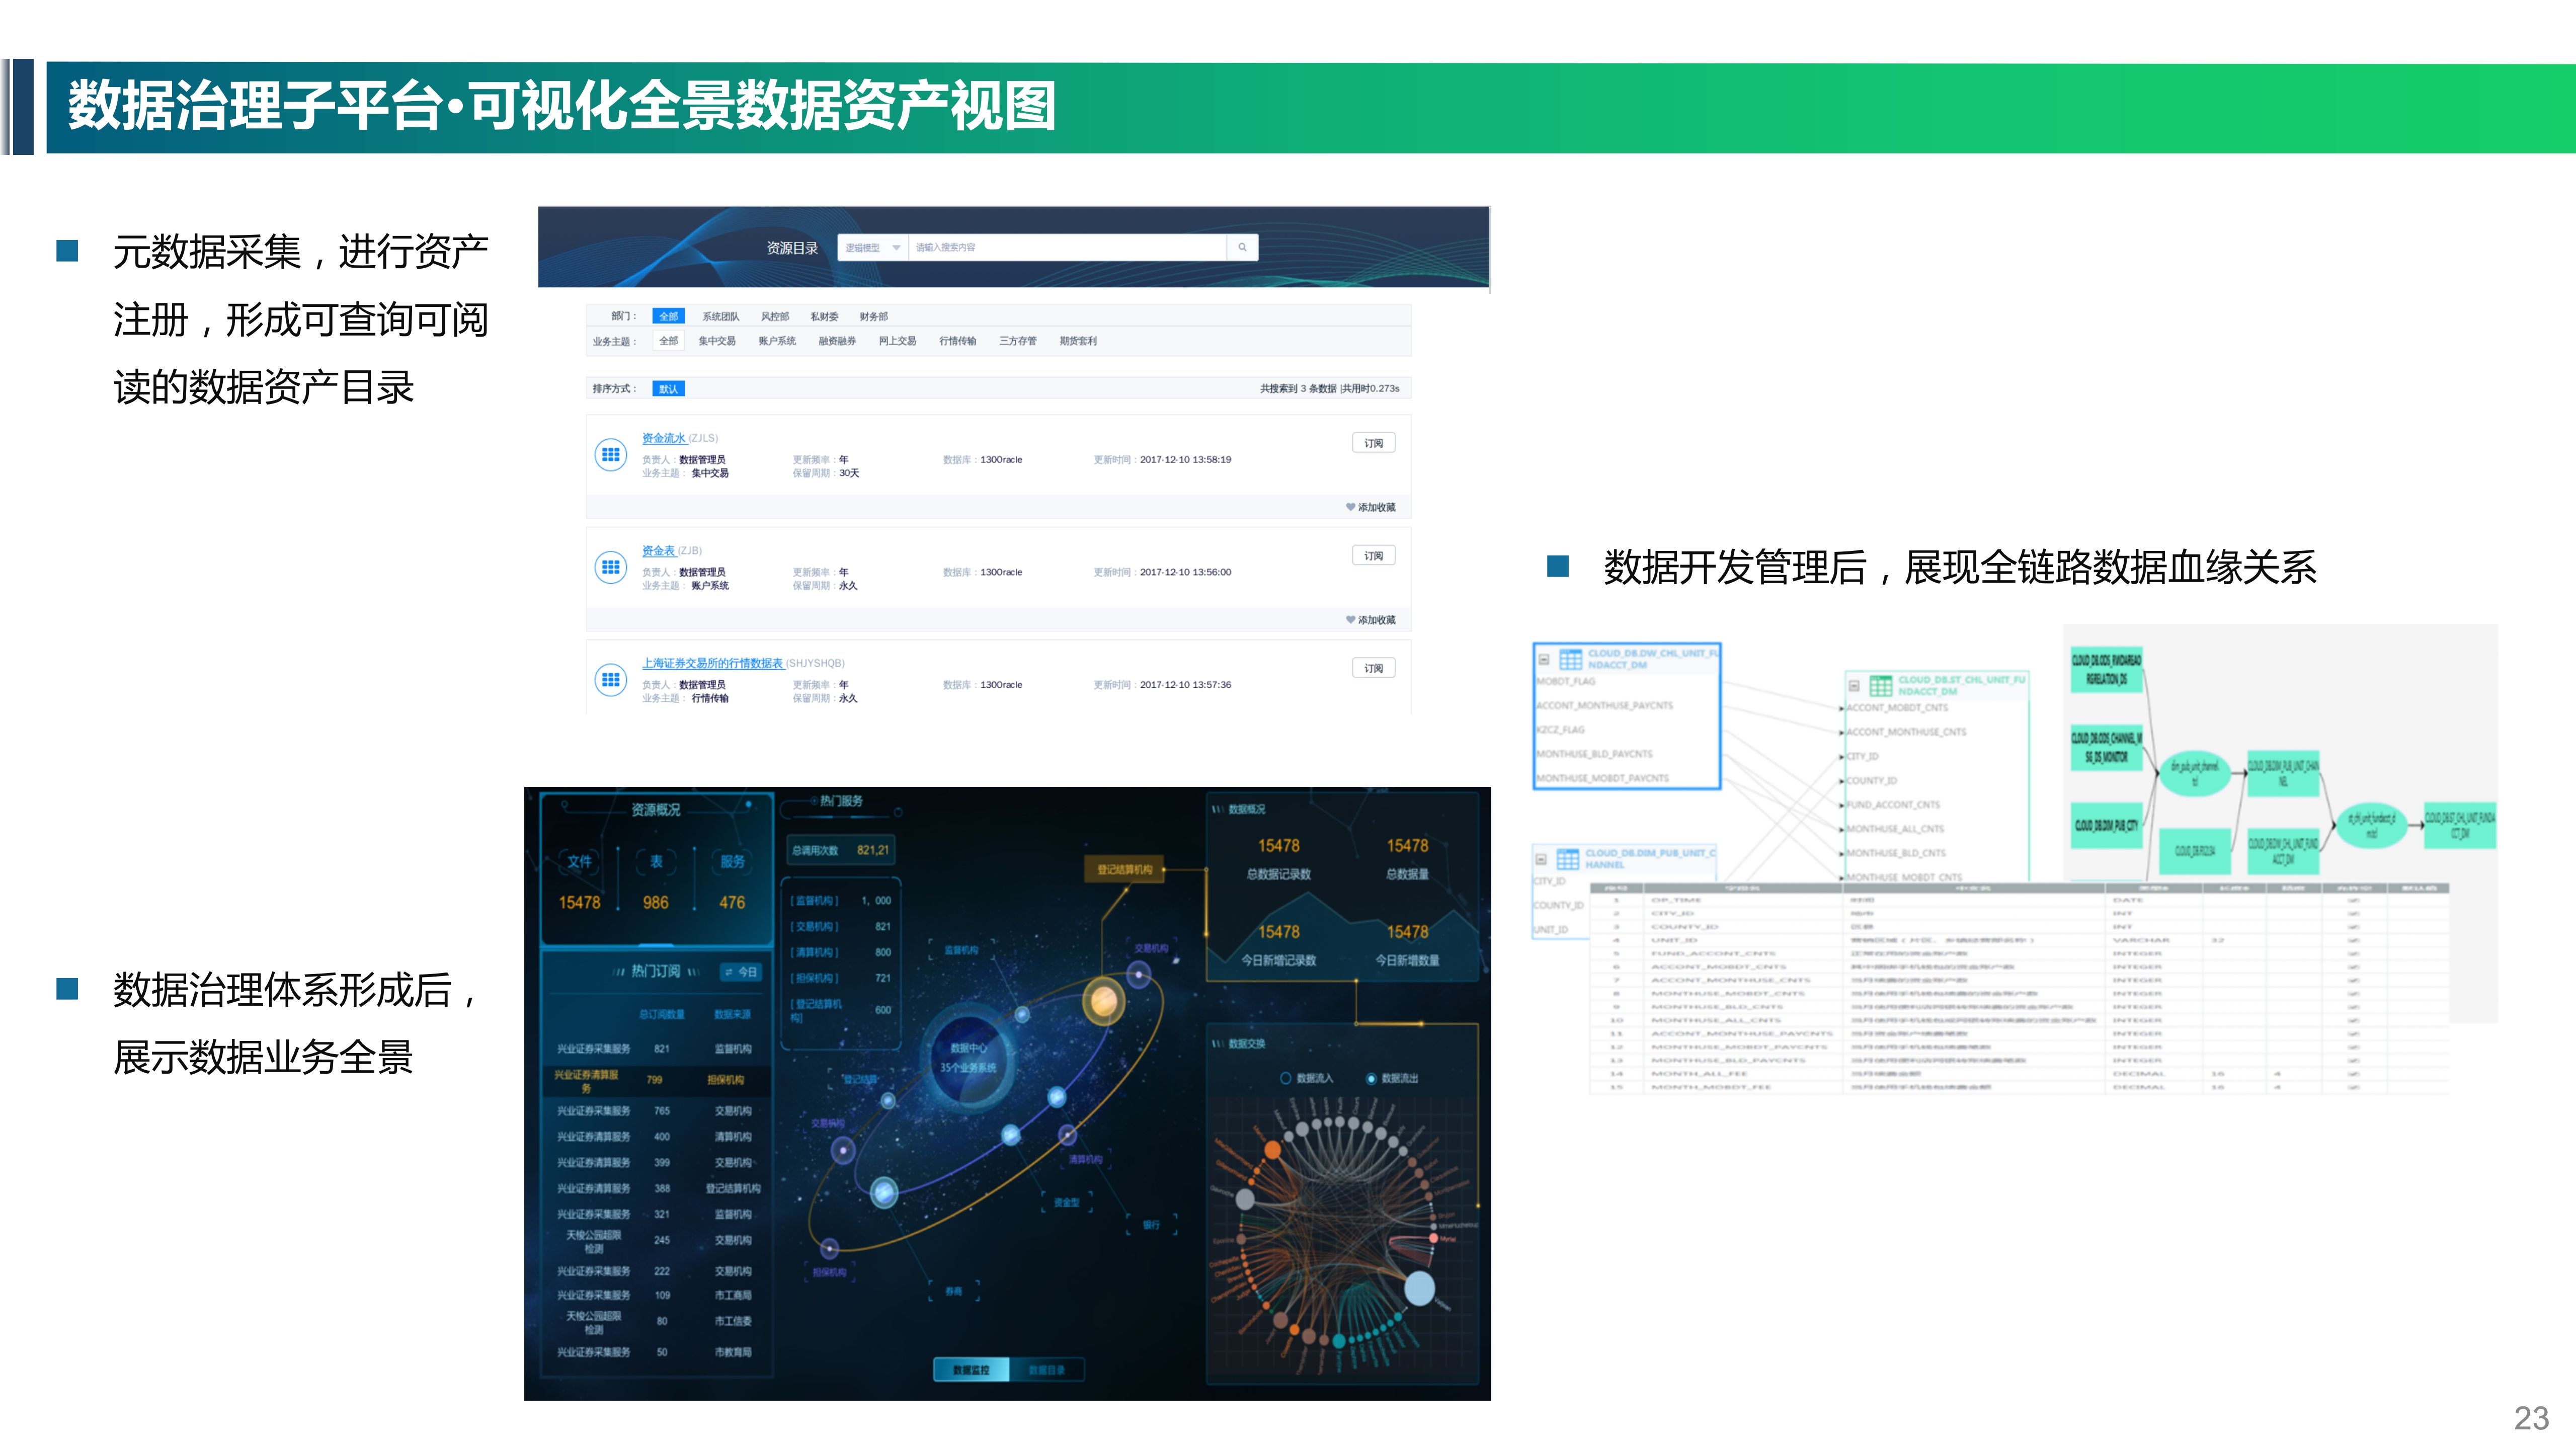Click 订阅 button for 资金流水
Screen dimensions: 2576x1449
click(1373, 443)
